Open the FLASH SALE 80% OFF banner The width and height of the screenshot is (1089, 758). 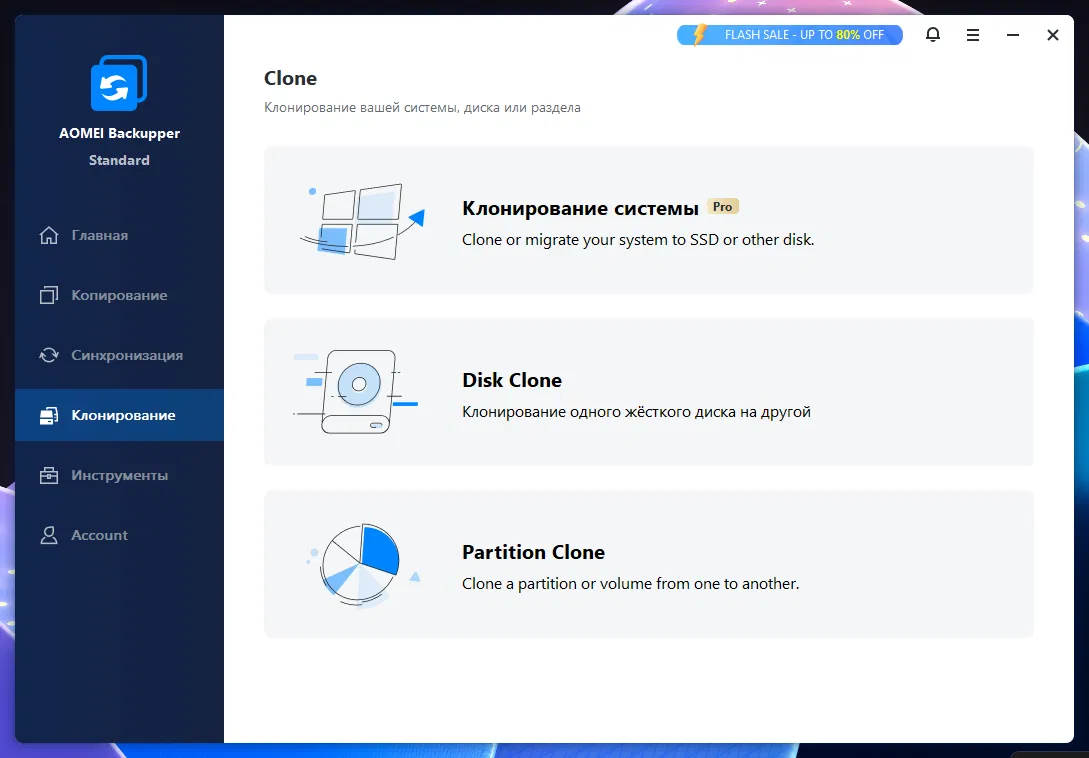pyautogui.click(x=790, y=35)
